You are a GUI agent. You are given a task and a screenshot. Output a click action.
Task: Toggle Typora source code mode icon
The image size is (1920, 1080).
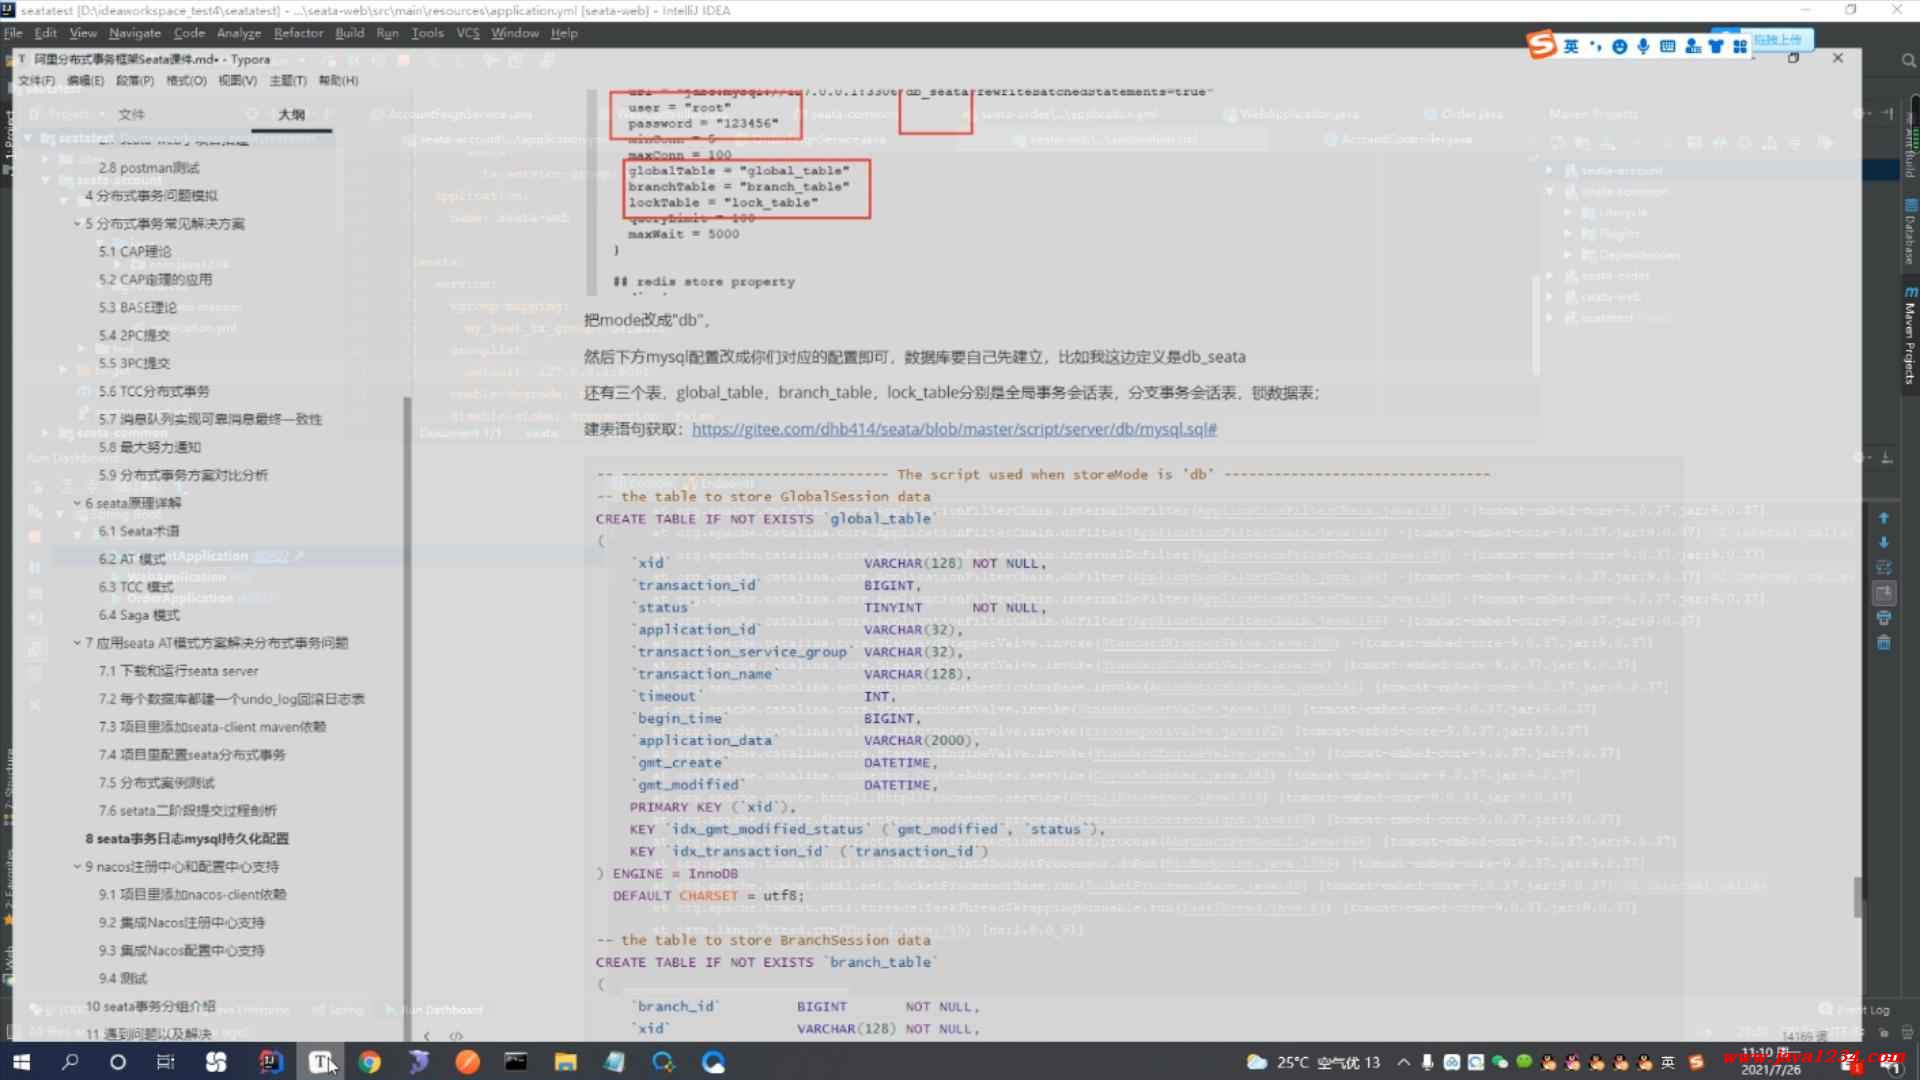455,1036
